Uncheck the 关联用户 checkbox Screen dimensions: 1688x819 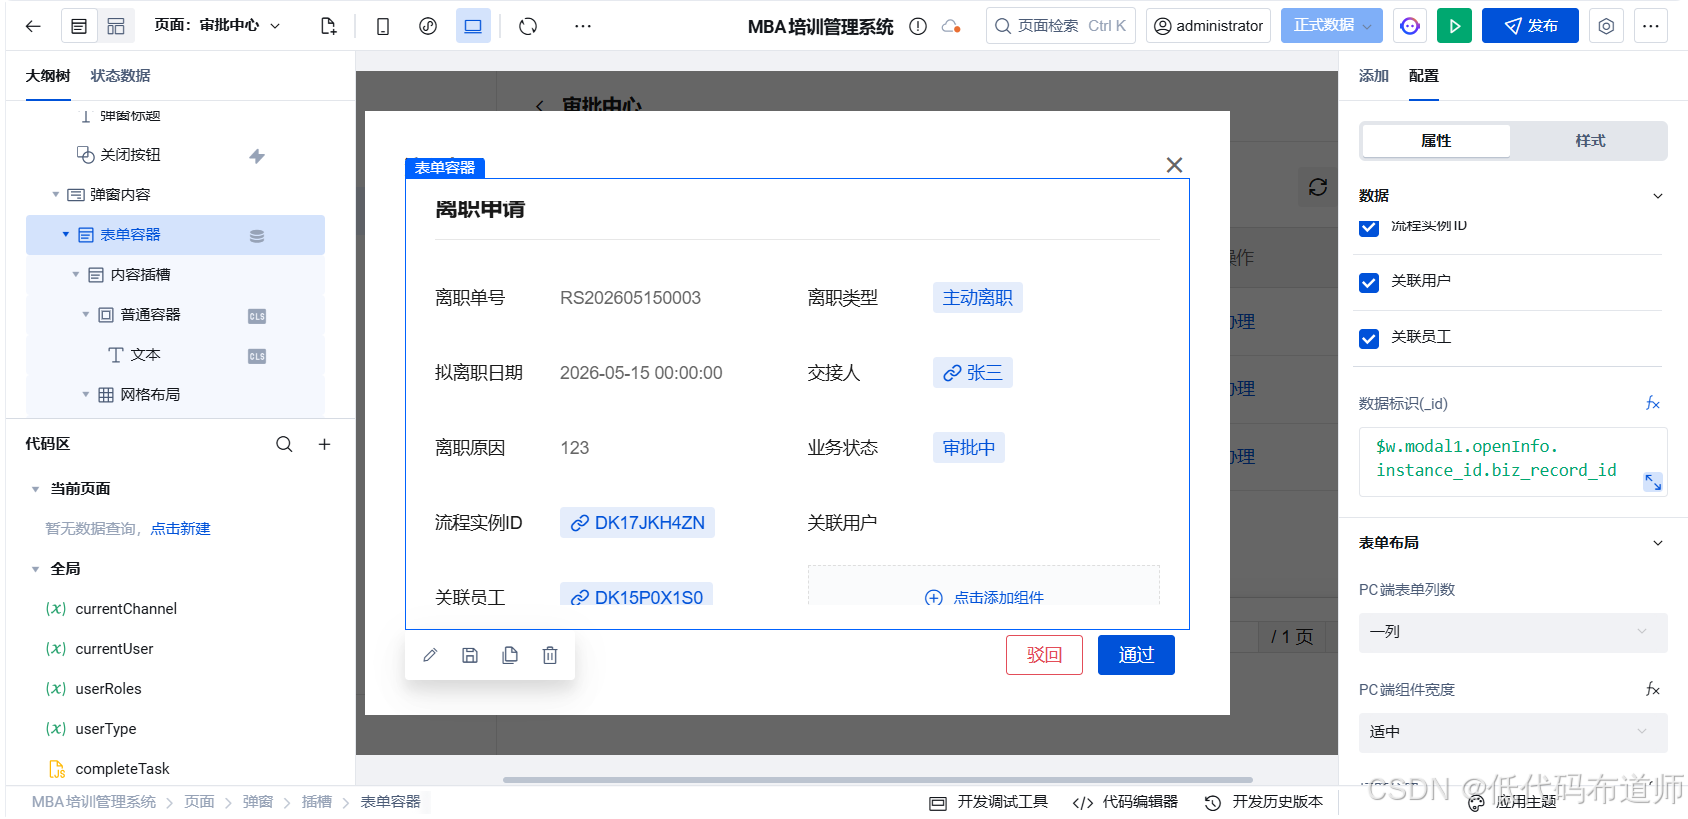pyautogui.click(x=1369, y=283)
